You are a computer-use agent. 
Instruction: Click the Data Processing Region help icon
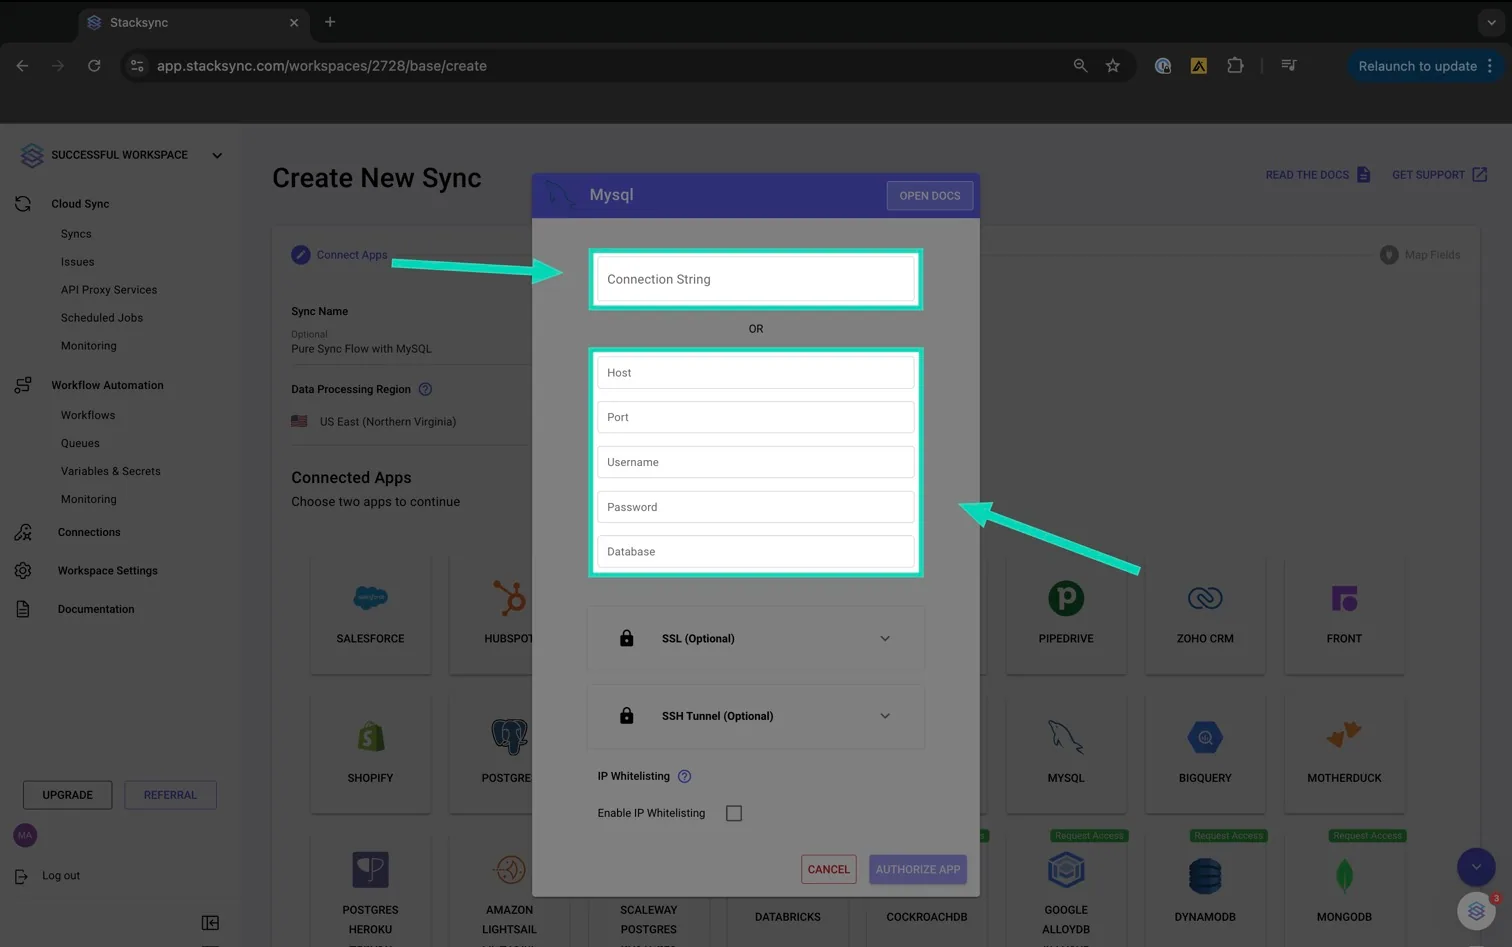[425, 389]
